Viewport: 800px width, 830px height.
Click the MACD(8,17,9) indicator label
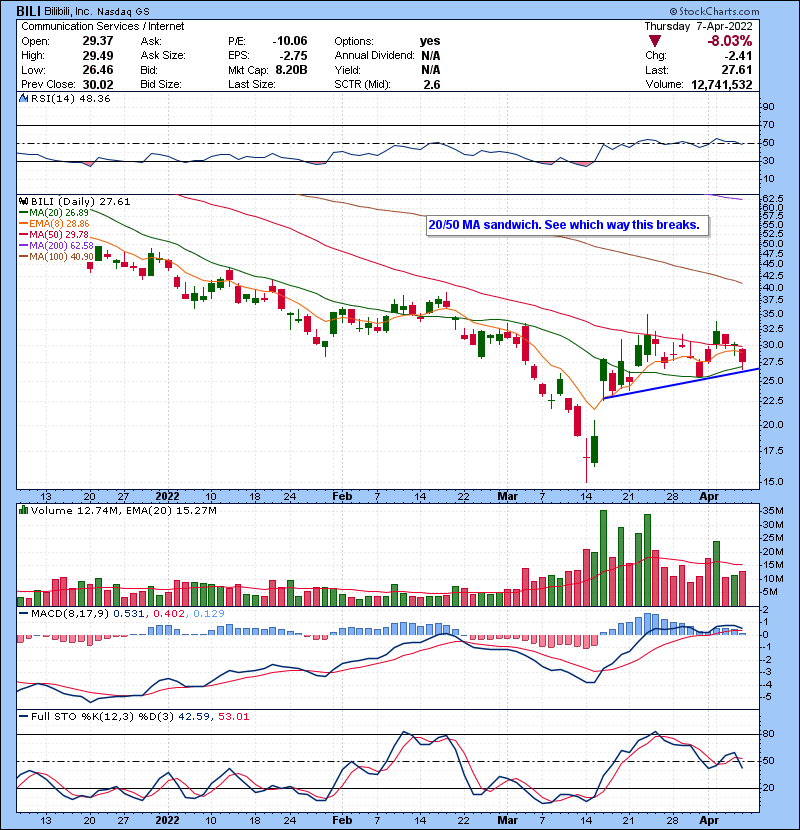[x=70, y=614]
